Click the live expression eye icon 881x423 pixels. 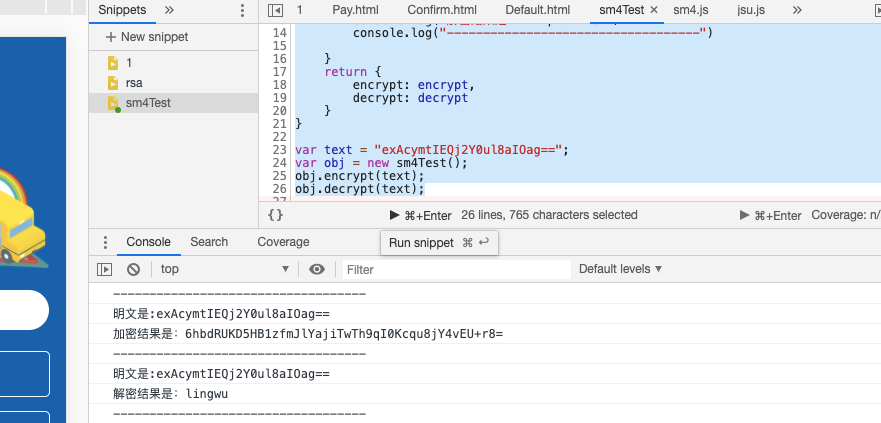click(x=317, y=270)
